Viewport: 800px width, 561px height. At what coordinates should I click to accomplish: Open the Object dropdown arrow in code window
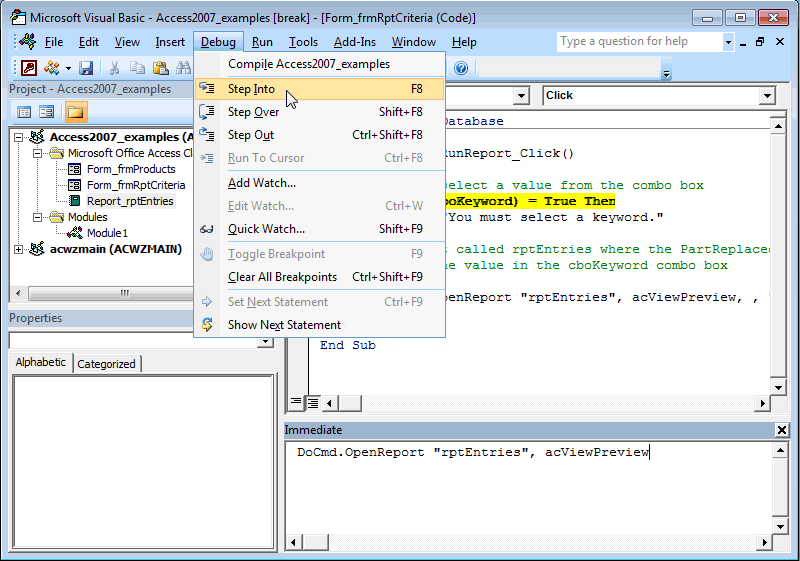click(x=520, y=95)
